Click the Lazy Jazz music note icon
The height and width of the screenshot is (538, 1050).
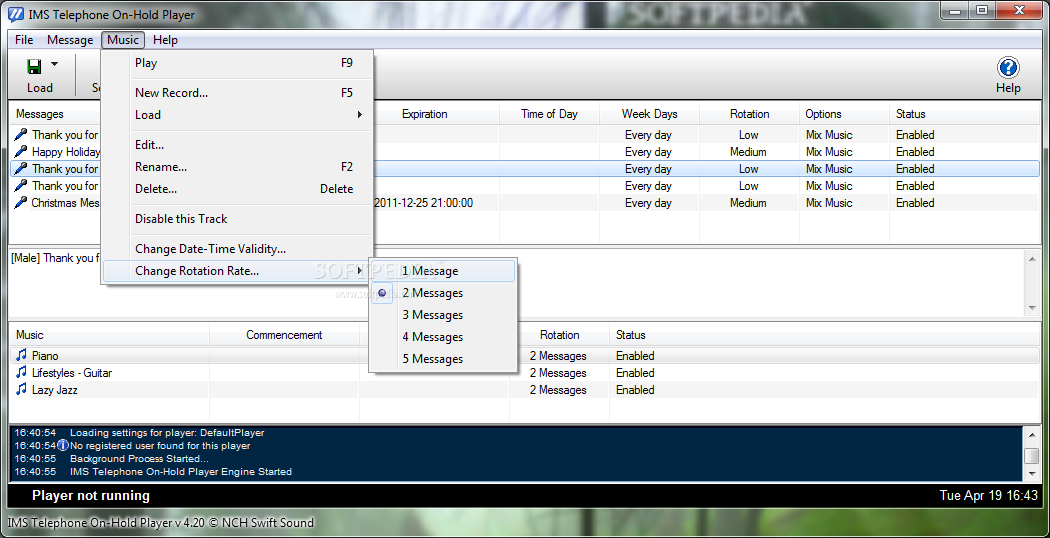click(21, 389)
